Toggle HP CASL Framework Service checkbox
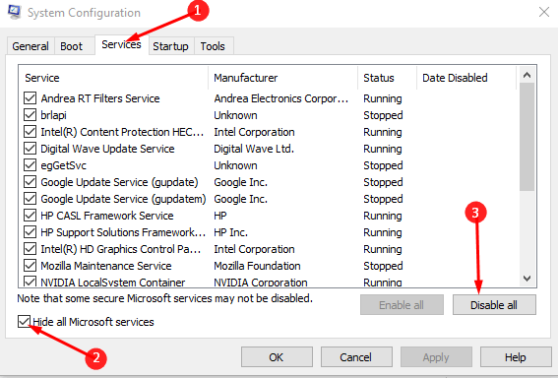The height and width of the screenshot is (378, 558). [x=30, y=215]
